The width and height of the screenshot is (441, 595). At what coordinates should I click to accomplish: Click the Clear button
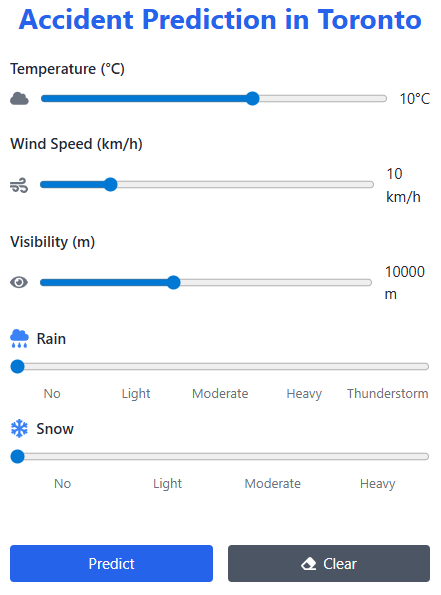tap(329, 564)
